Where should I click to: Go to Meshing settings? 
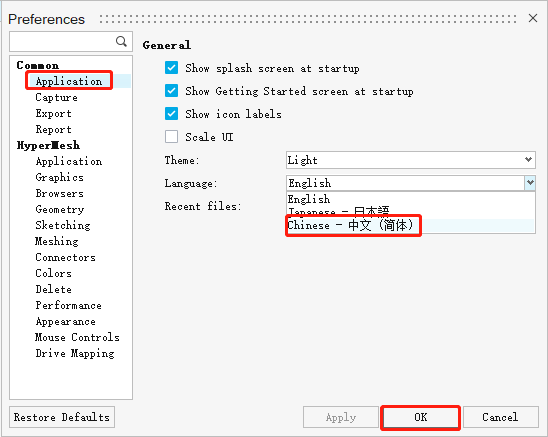tap(57, 241)
